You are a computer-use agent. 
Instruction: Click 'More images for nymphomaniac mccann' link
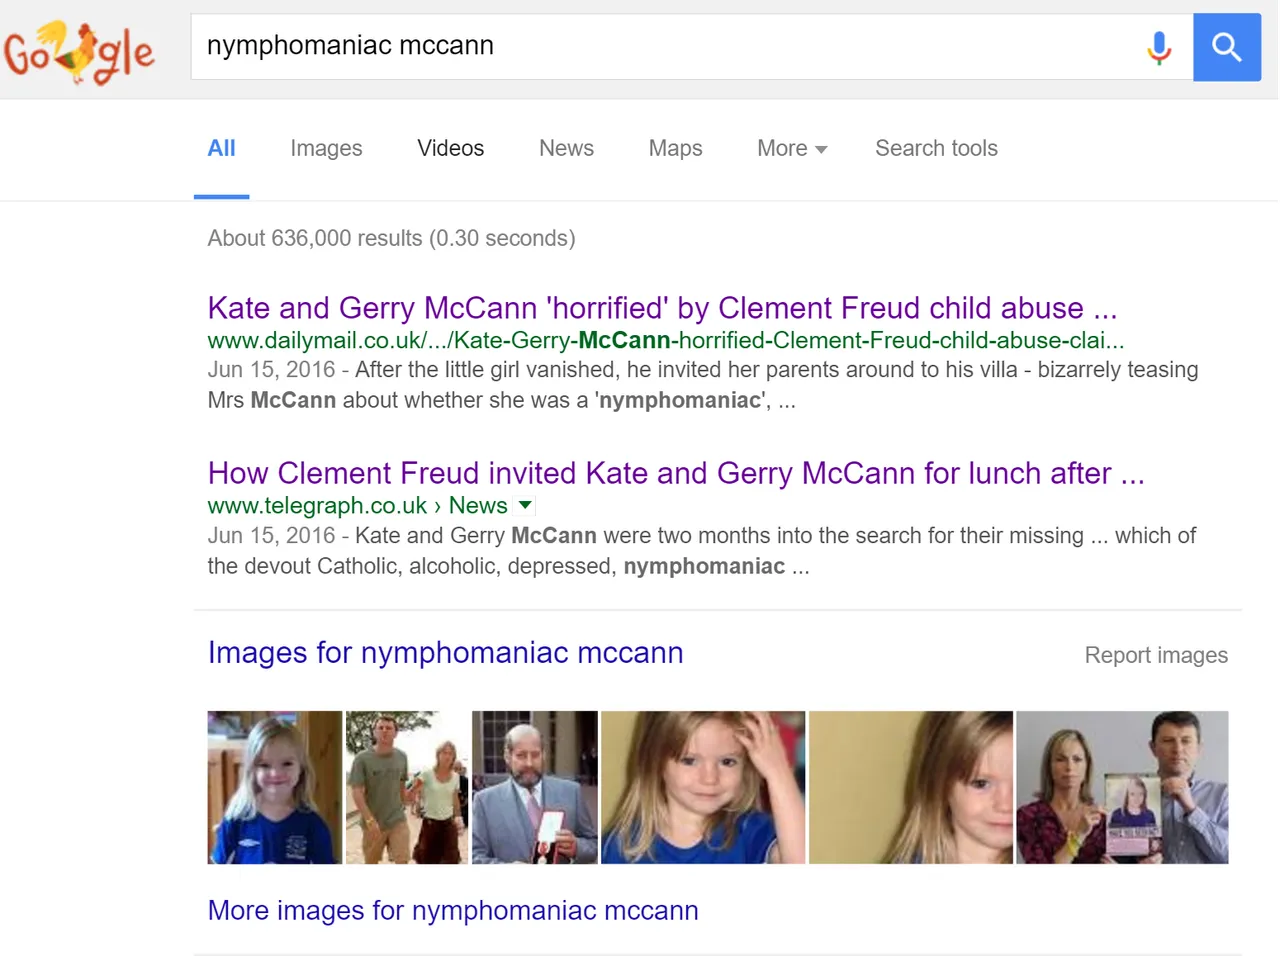click(453, 910)
